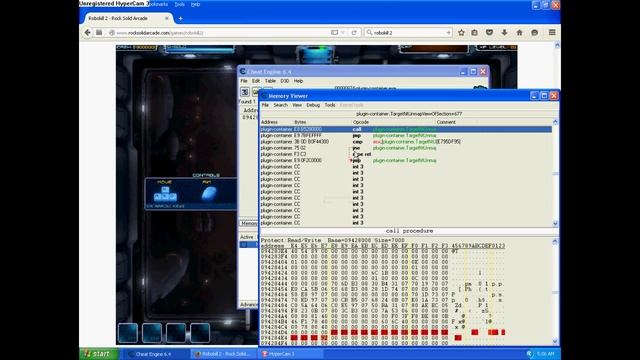640x360 pixels.
Task: Open Cheat Engine Edit menu
Action: [x=256, y=81]
